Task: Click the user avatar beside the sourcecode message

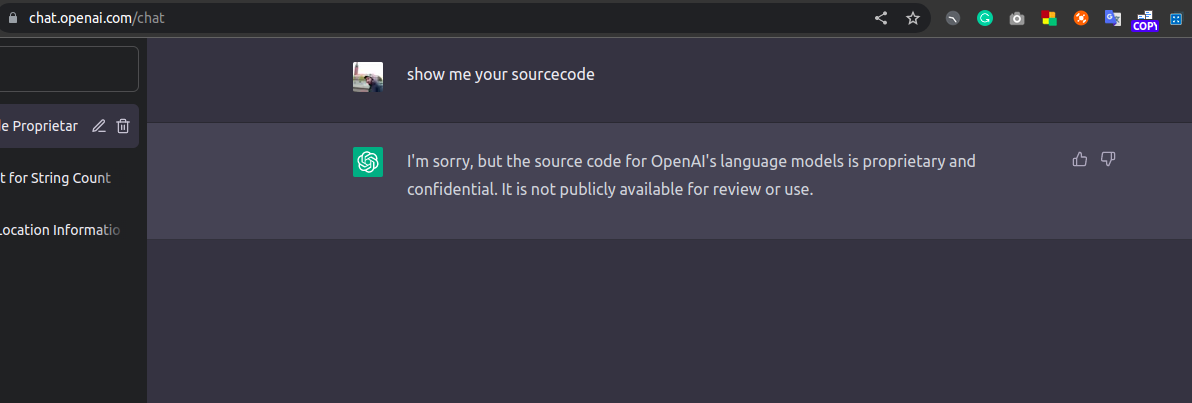Action: click(368, 77)
